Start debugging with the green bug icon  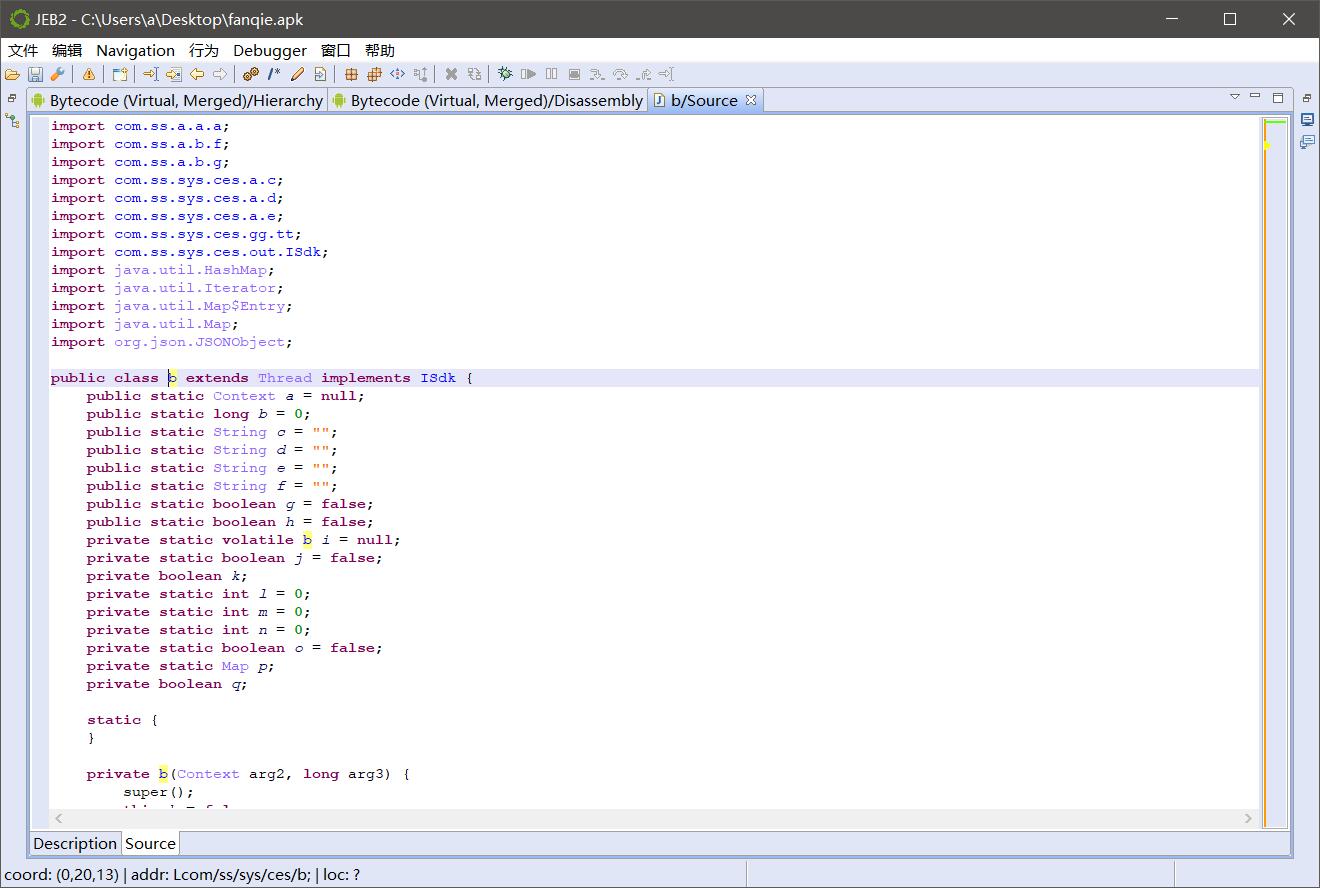pos(505,74)
